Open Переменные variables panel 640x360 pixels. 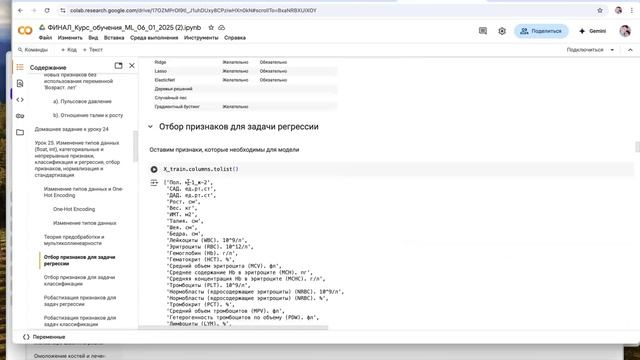tap(44, 337)
